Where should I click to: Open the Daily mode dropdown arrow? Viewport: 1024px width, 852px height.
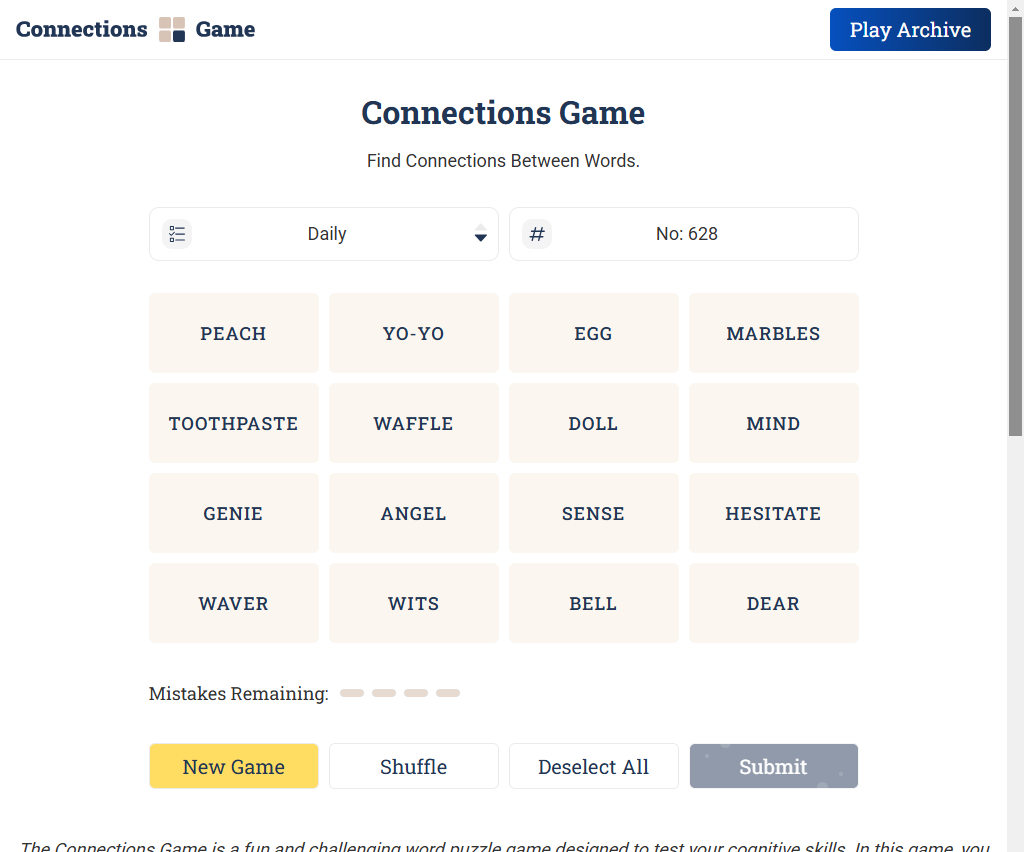coord(480,234)
